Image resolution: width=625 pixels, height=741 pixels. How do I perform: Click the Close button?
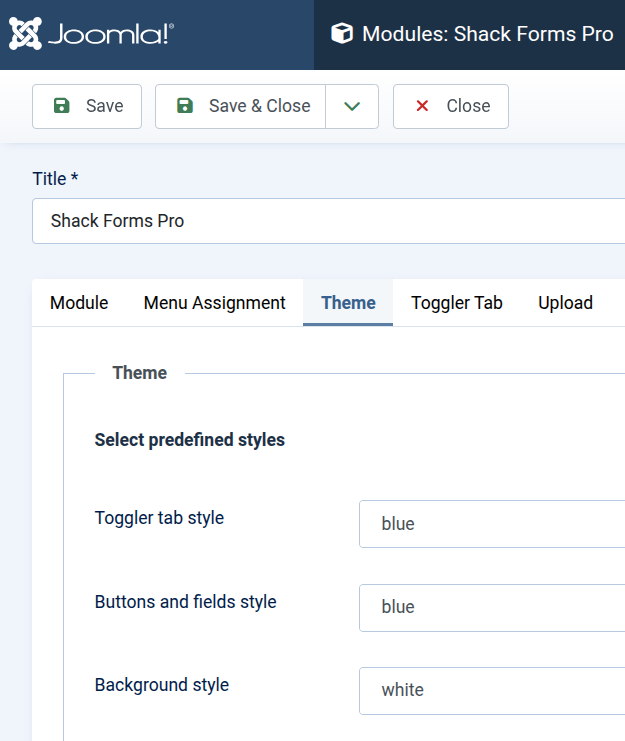pos(451,106)
